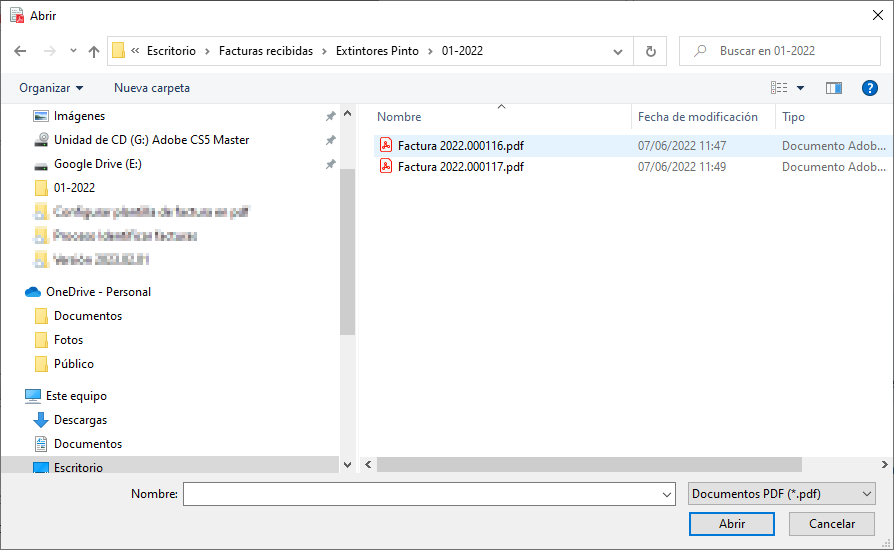Open the Organizar menu
This screenshot has width=894, height=550.
51,88
